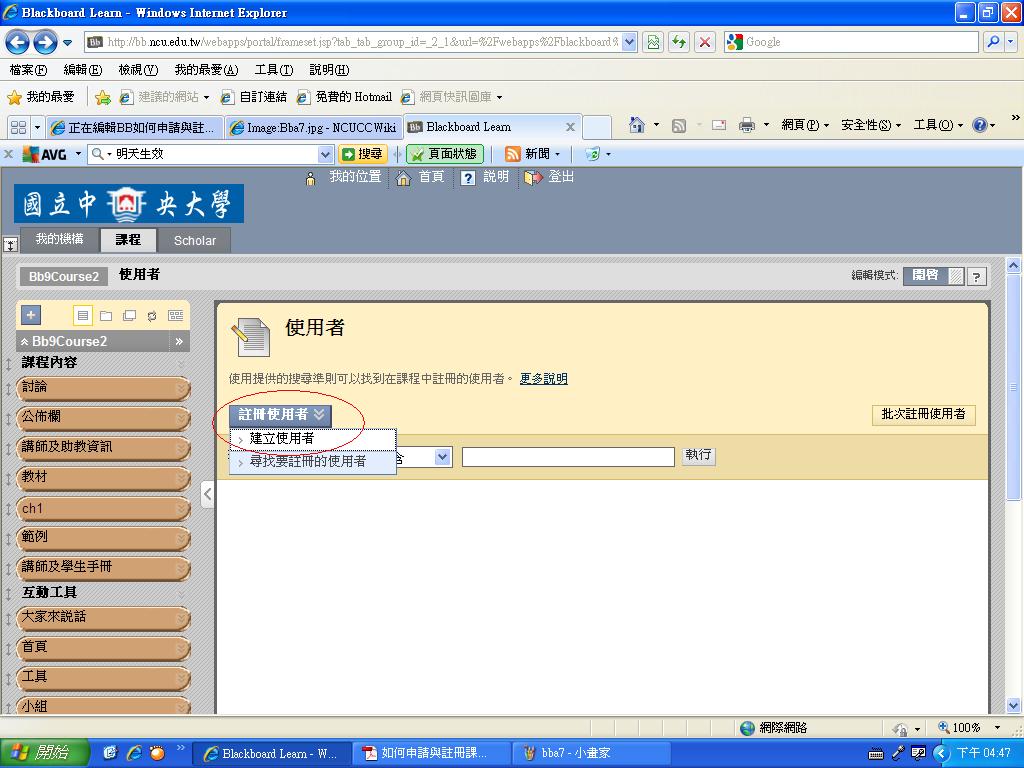Open the search criteria combo box

point(442,456)
